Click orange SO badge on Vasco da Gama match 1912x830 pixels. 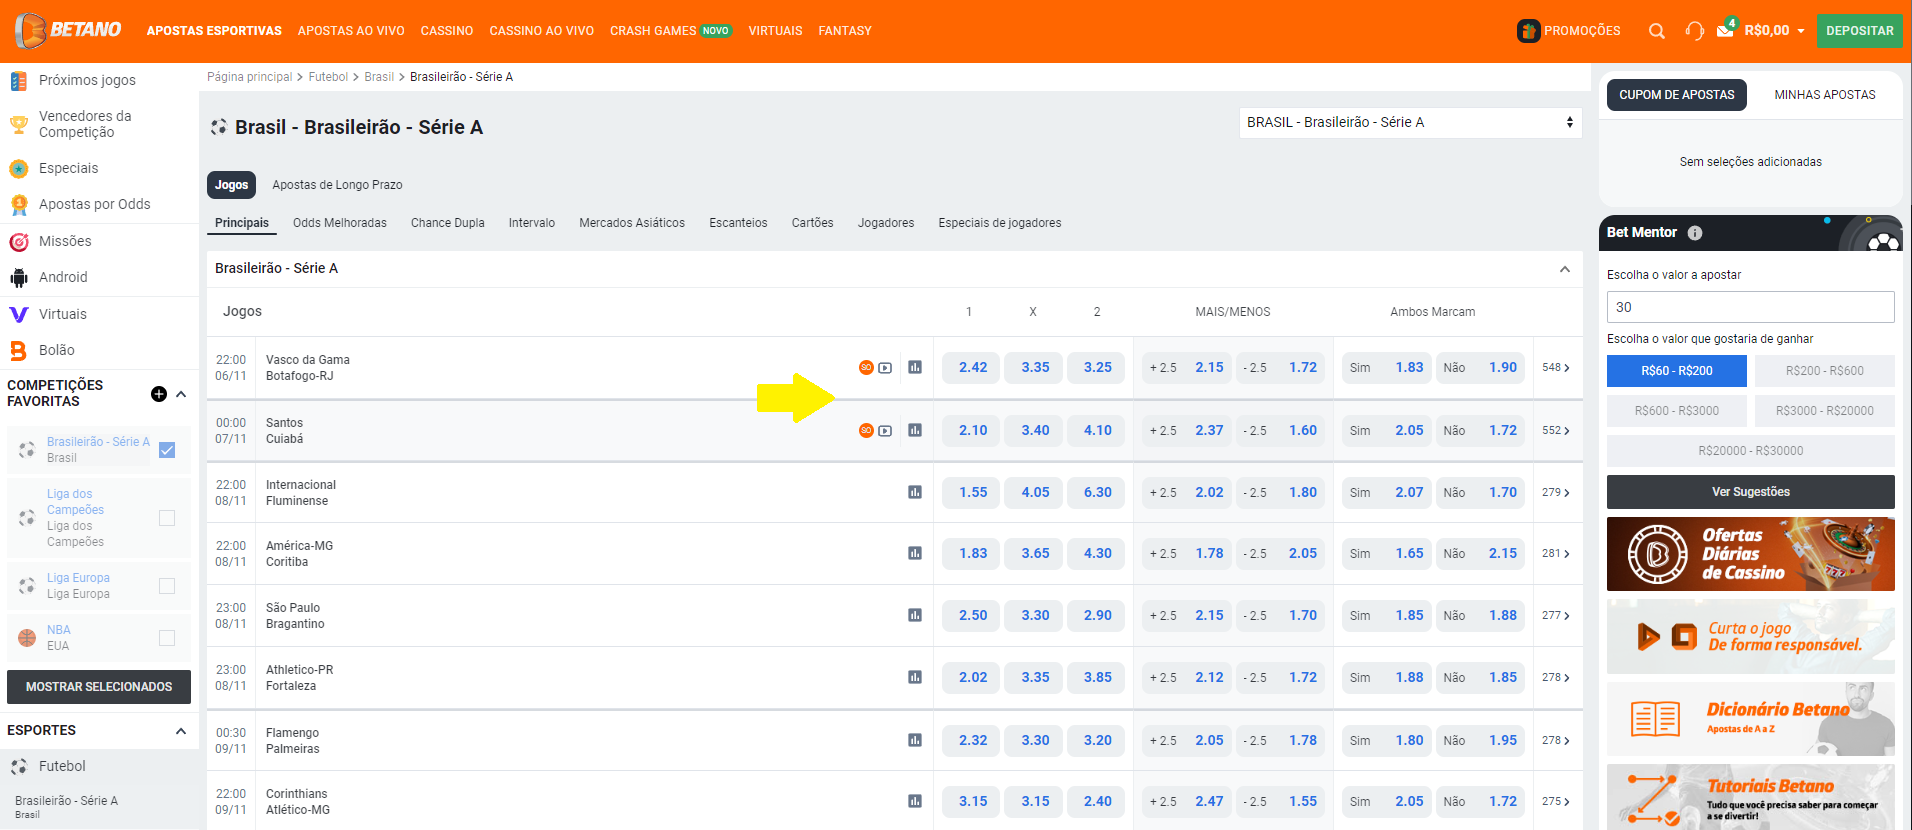866,367
